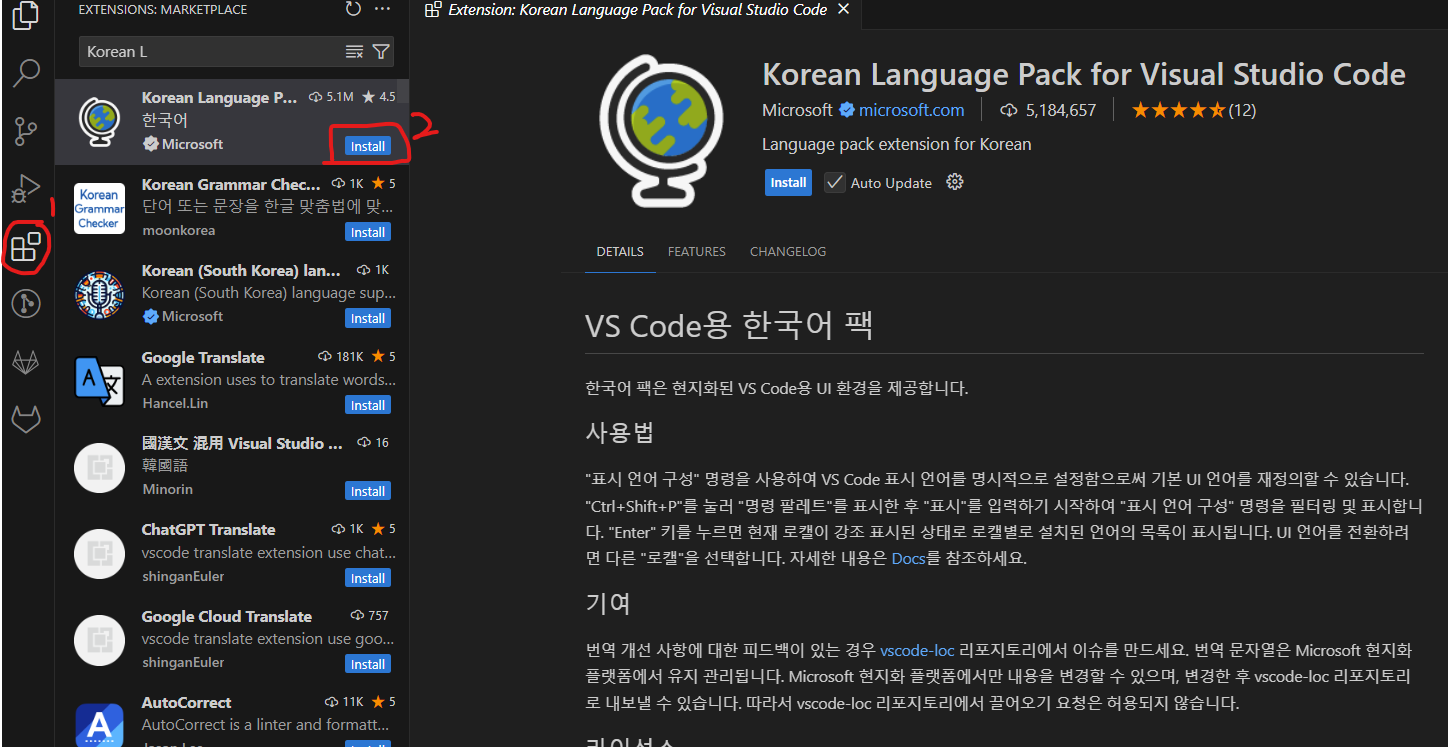Image resolution: width=1448 pixels, height=747 pixels.
Task: Open the Search view in activity bar
Action: click(x=27, y=72)
